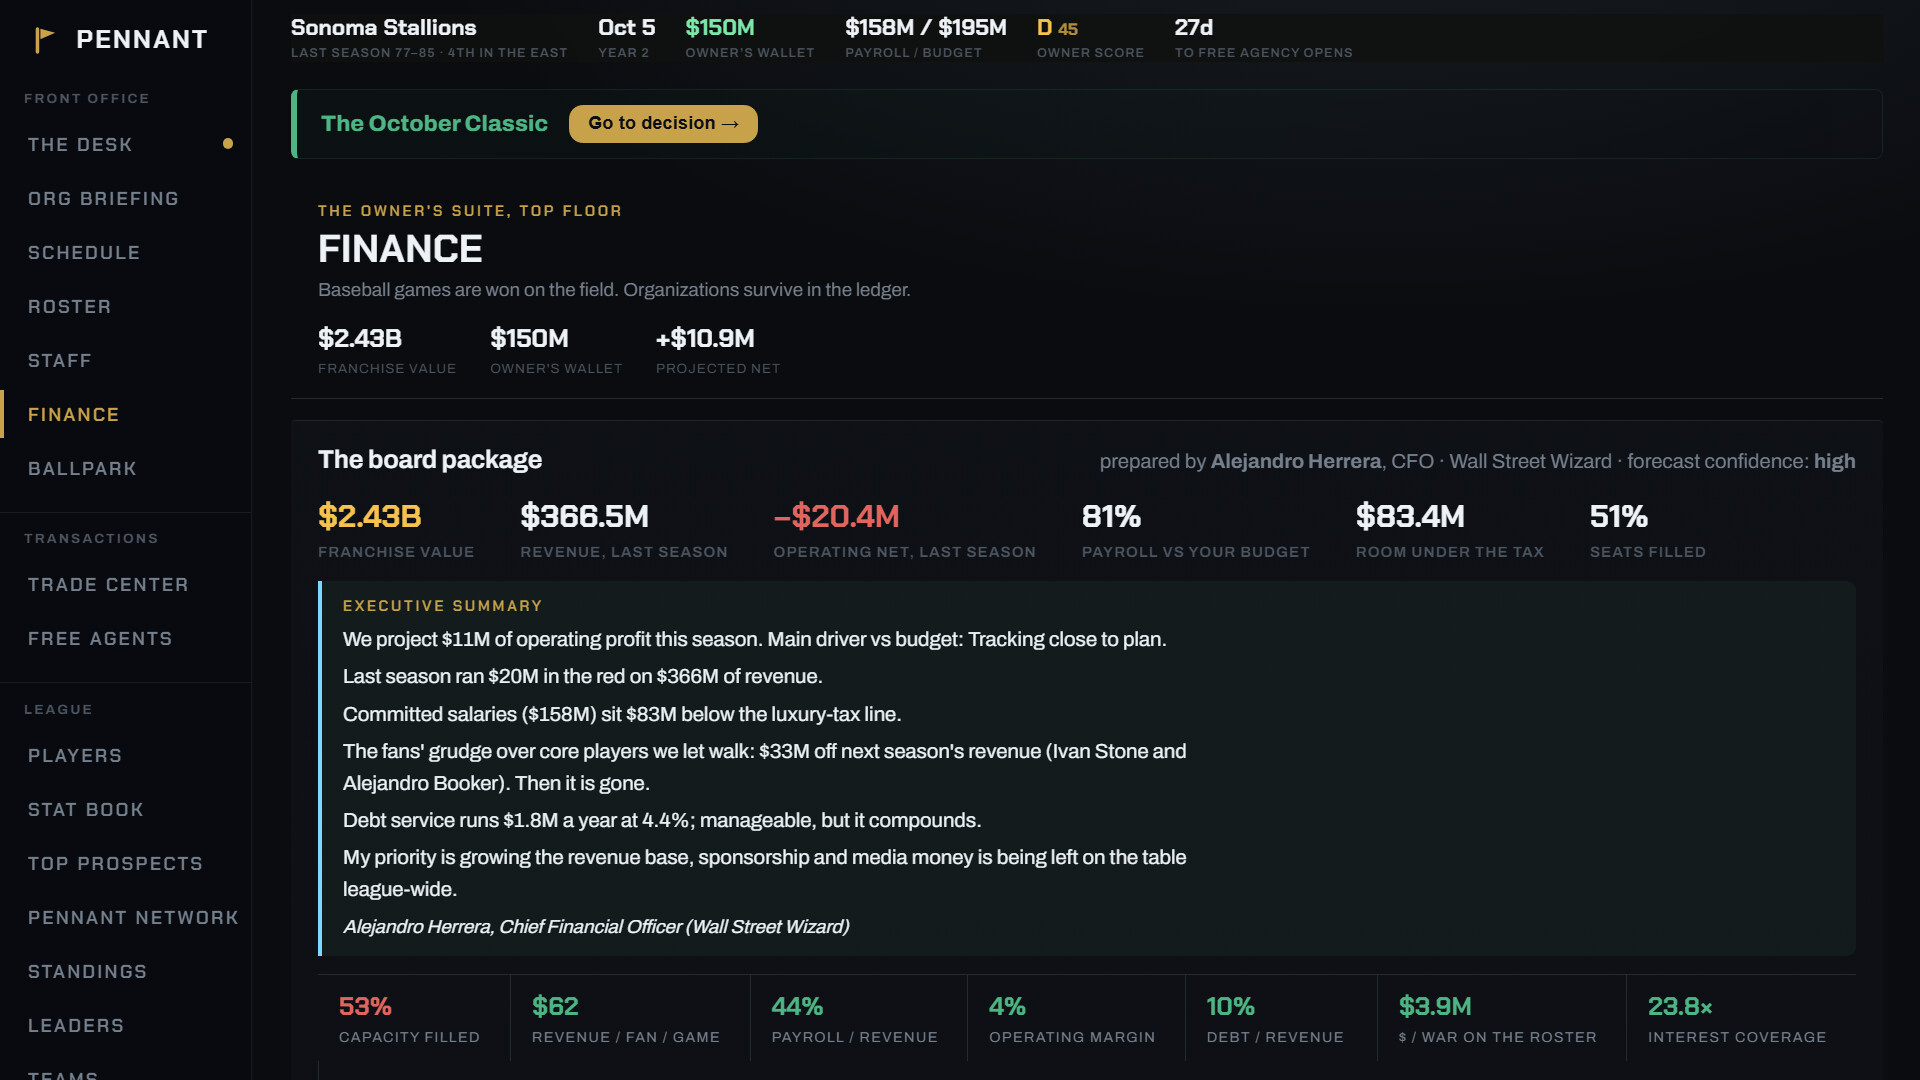Click the gold notification dot beside The Desk
Screen dimensions: 1920x1080
coord(228,144)
